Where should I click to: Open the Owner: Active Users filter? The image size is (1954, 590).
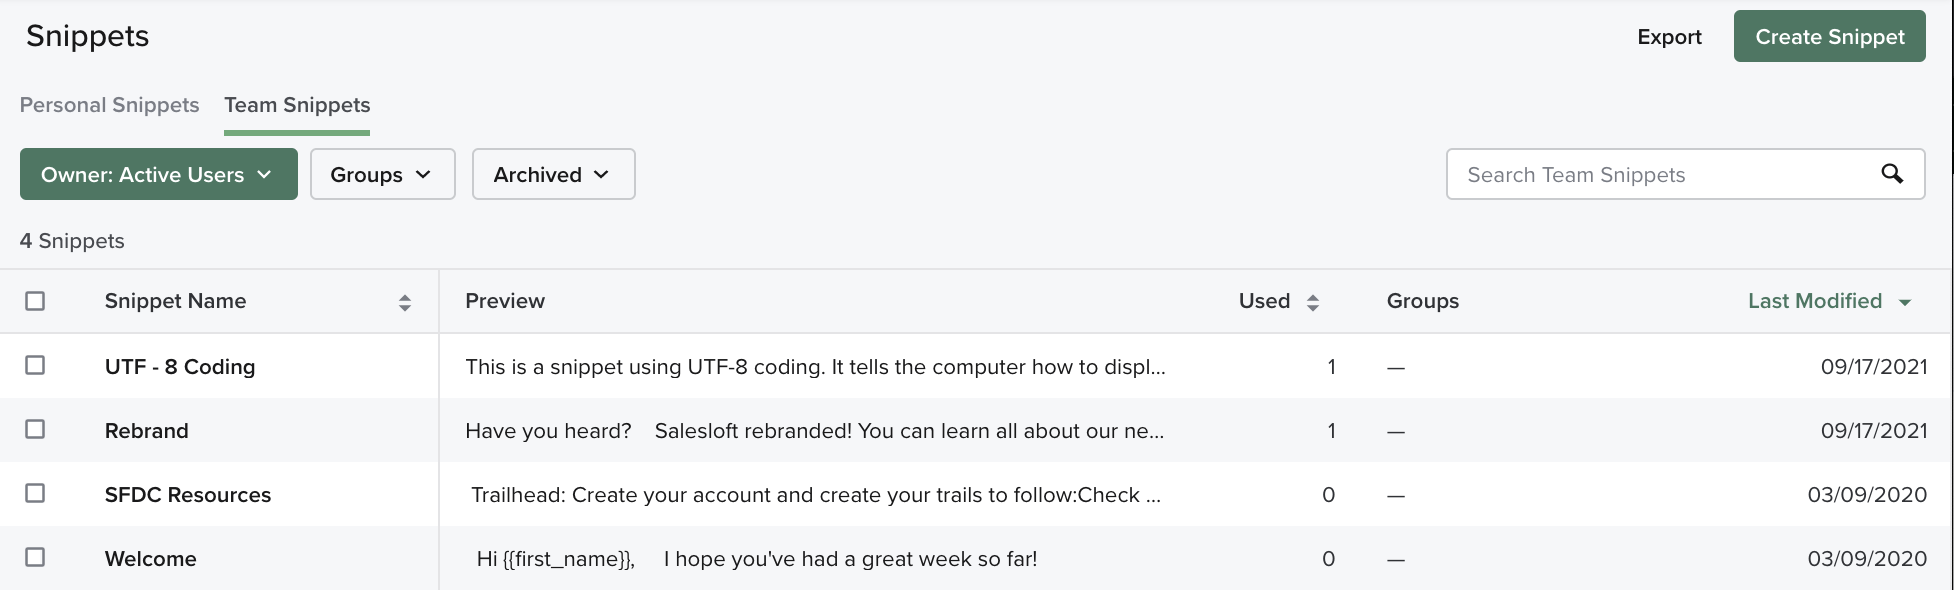[158, 174]
